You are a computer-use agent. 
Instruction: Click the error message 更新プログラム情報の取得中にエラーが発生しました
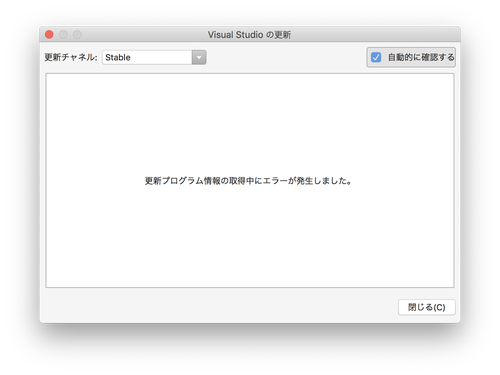(x=248, y=181)
